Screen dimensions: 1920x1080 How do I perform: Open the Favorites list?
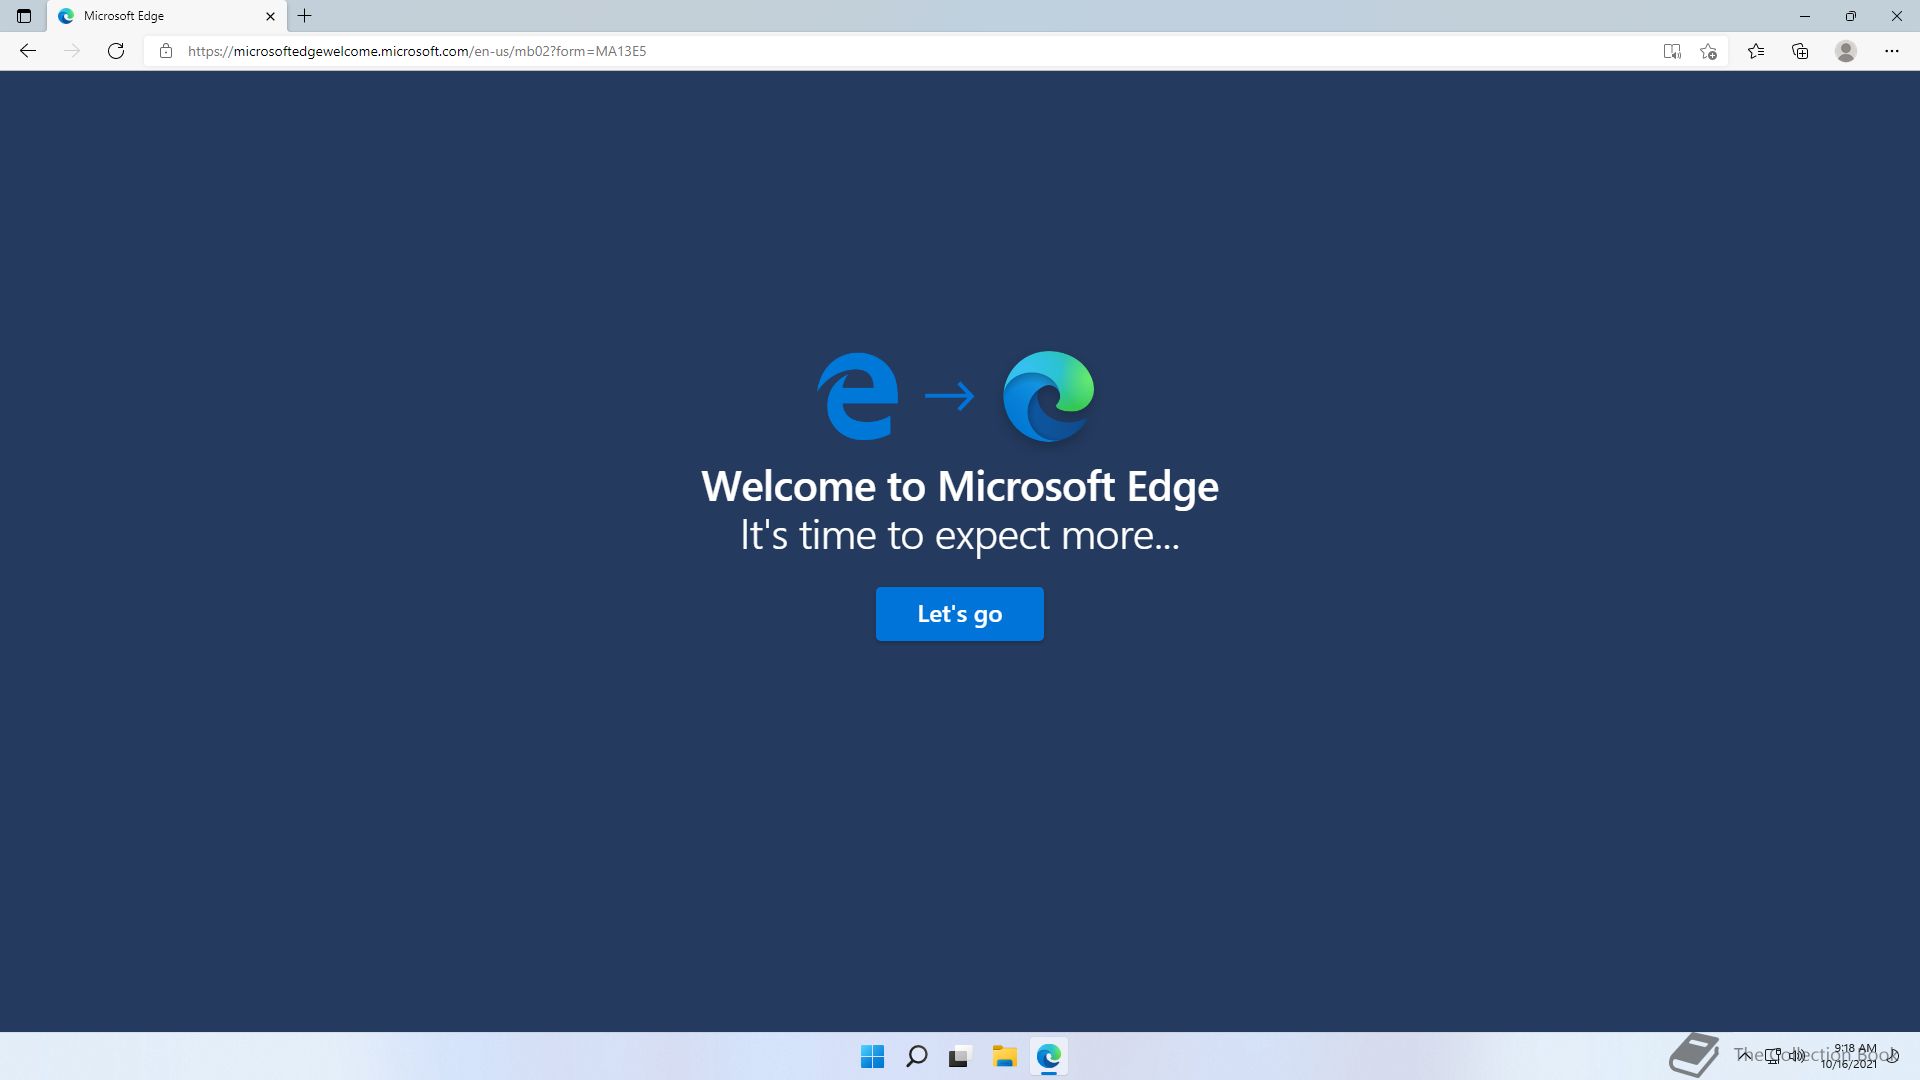pyautogui.click(x=1756, y=51)
